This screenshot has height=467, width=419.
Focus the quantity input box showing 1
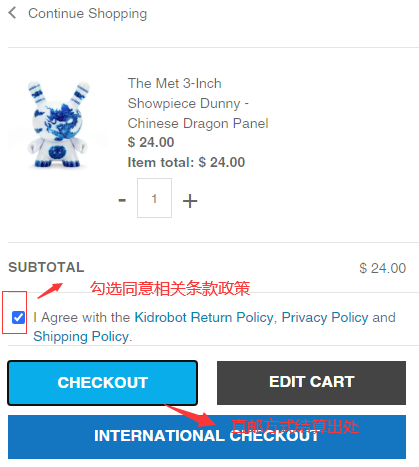point(154,198)
